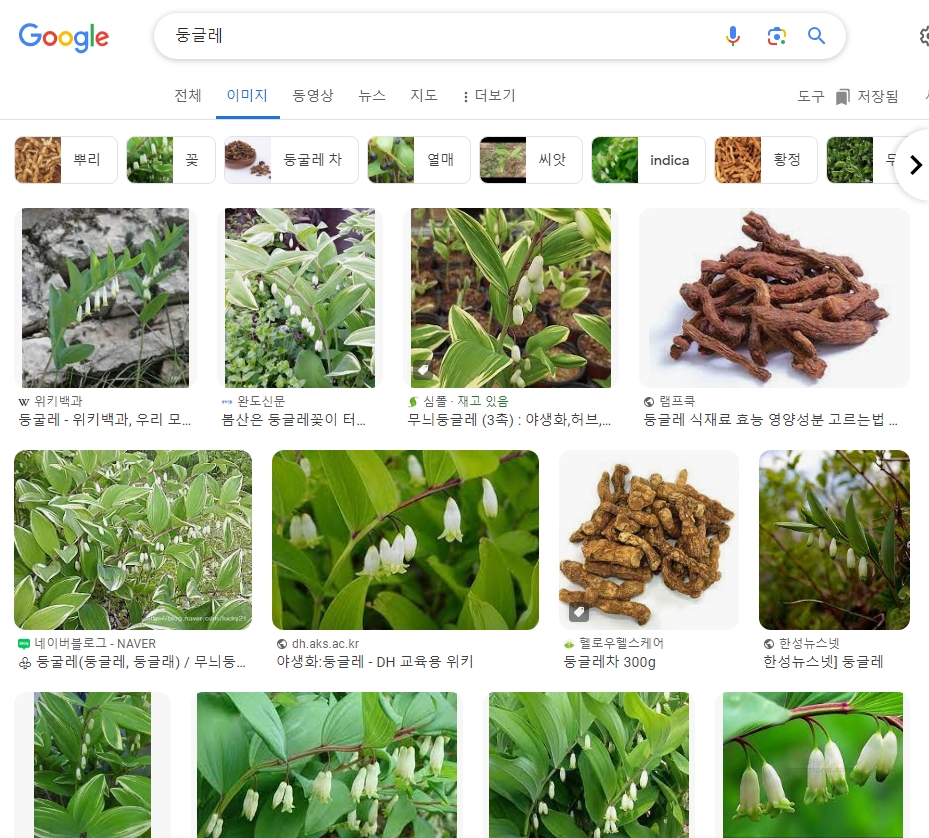Switch to the 뉴스 tab
Screen dimensions: 929x838
point(371,96)
